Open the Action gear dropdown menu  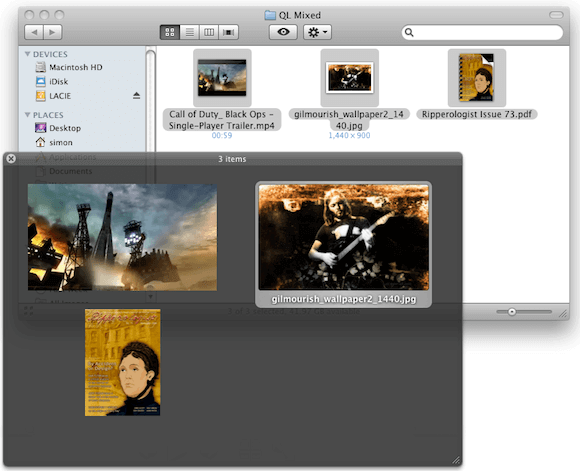click(x=317, y=32)
